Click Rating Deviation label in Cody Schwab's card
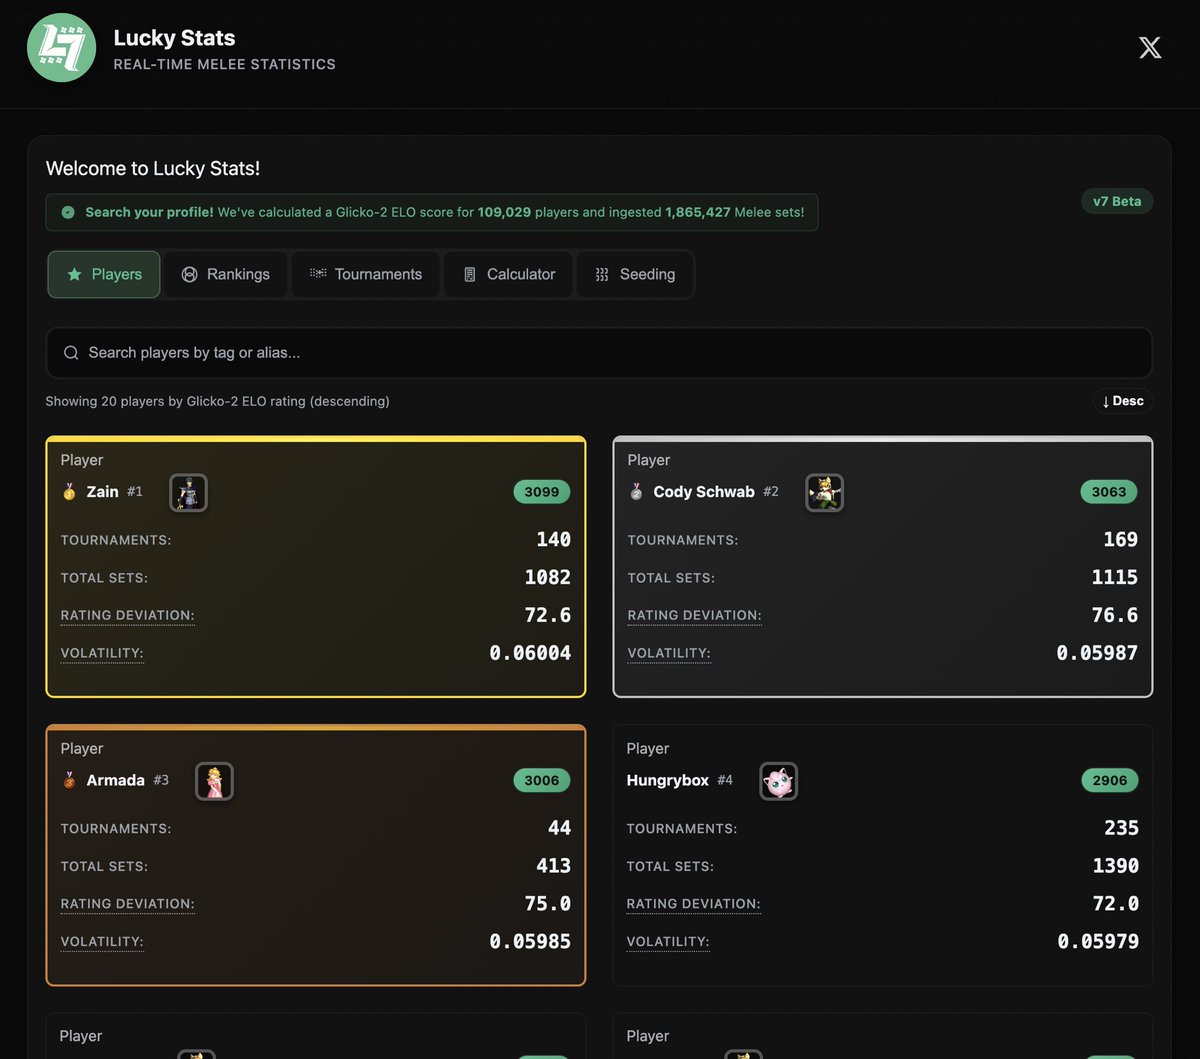The height and width of the screenshot is (1059, 1200). pyautogui.click(x=695, y=616)
